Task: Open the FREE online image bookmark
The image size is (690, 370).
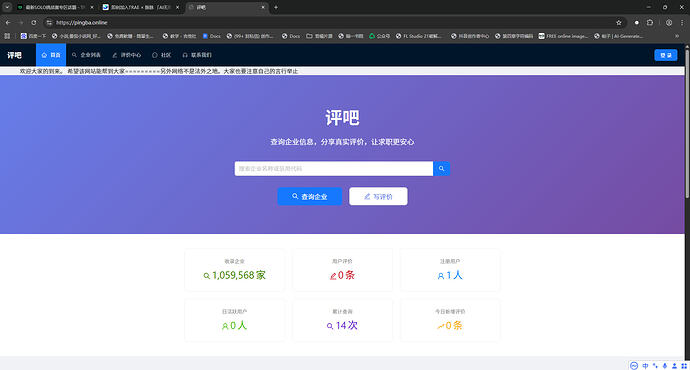Action: (x=563, y=36)
